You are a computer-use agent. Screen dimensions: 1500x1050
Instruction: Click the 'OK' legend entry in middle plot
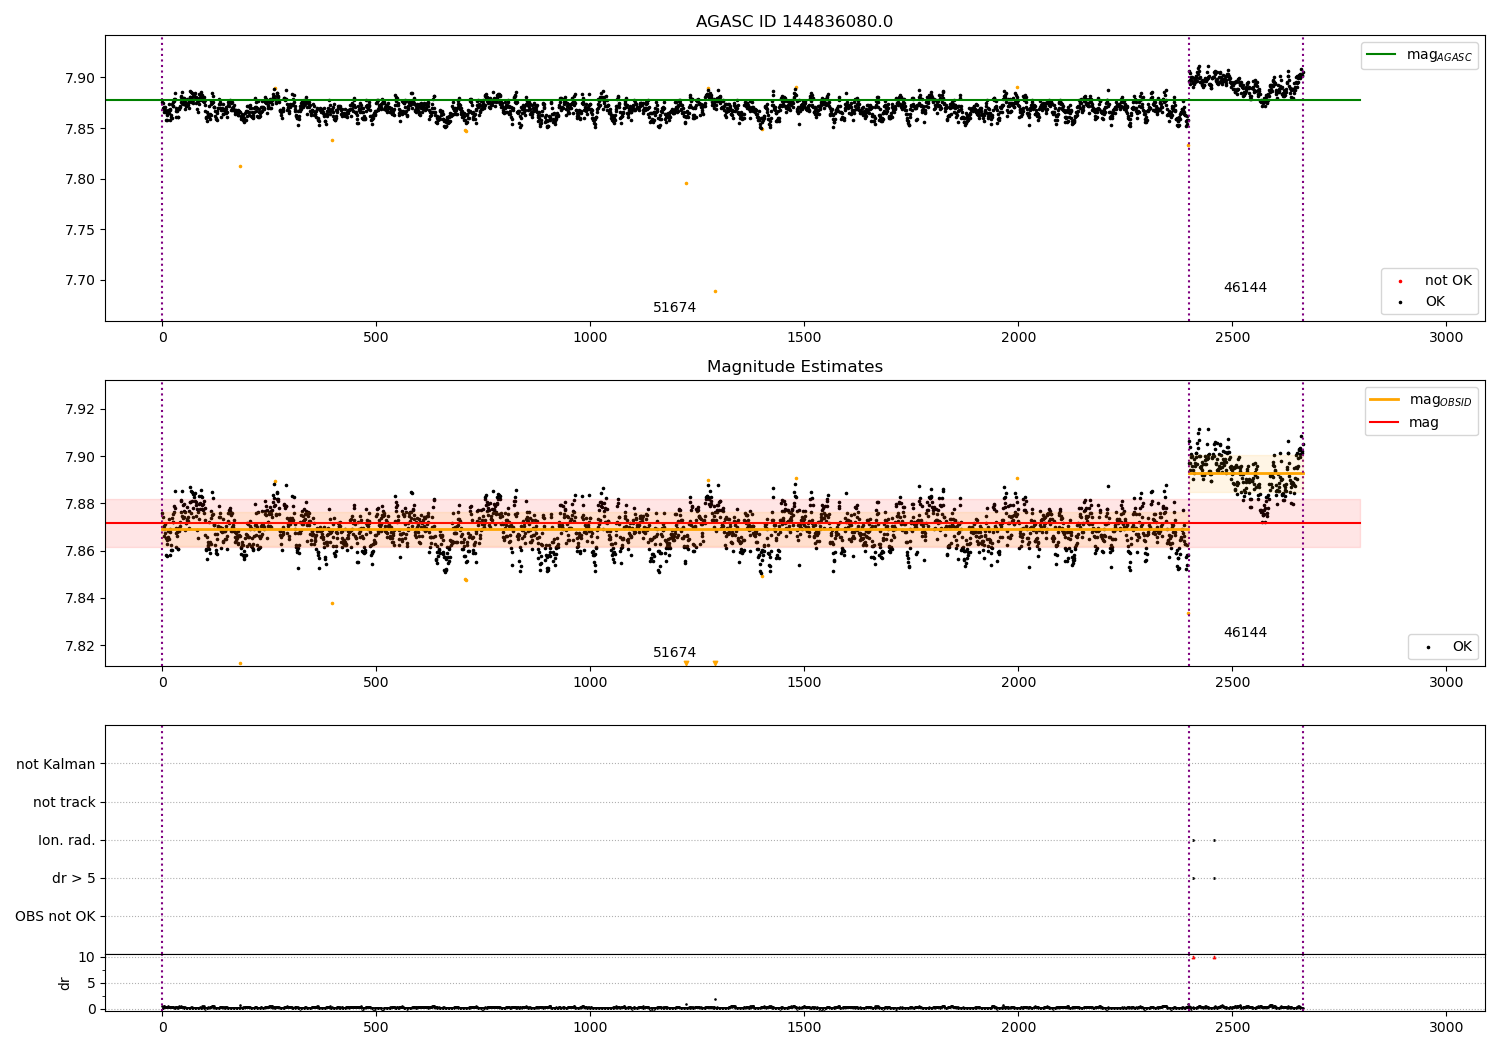tap(1461, 647)
